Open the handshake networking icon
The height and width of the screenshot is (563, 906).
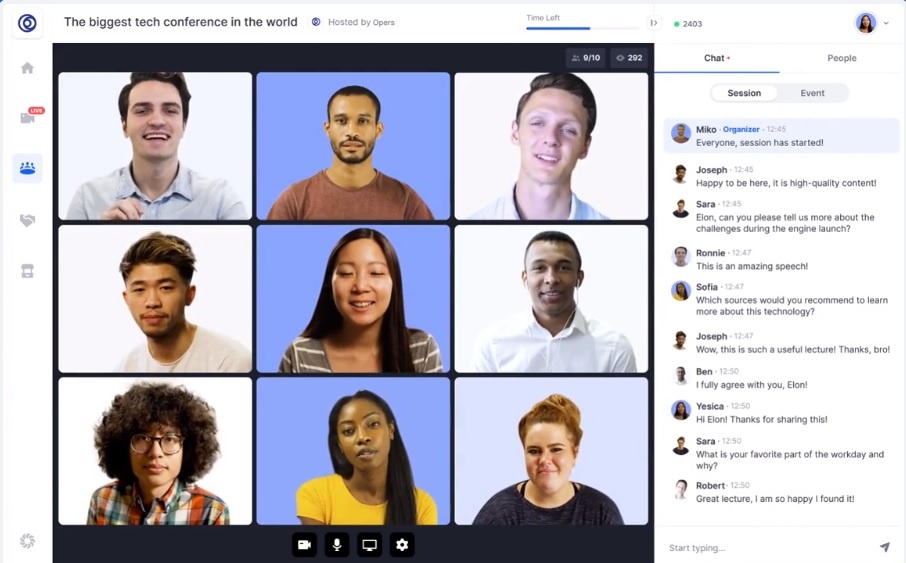pyautogui.click(x=27, y=220)
